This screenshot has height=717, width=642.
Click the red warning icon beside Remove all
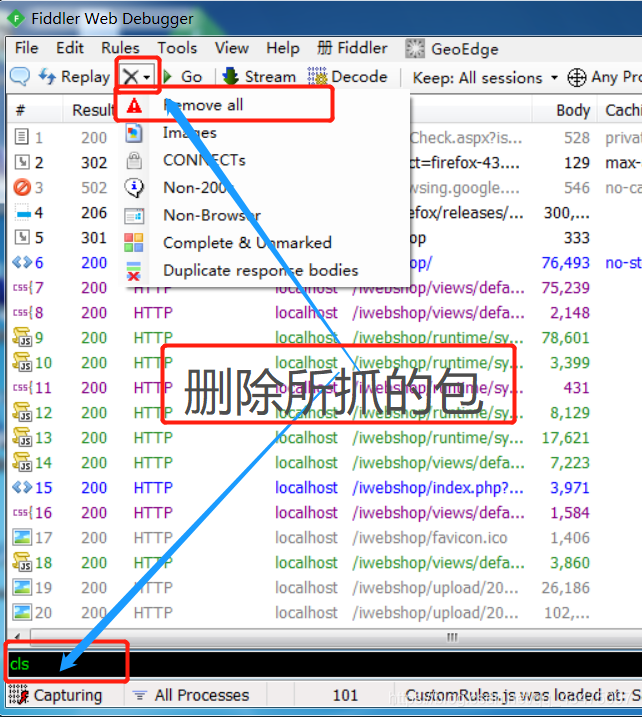(x=134, y=106)
